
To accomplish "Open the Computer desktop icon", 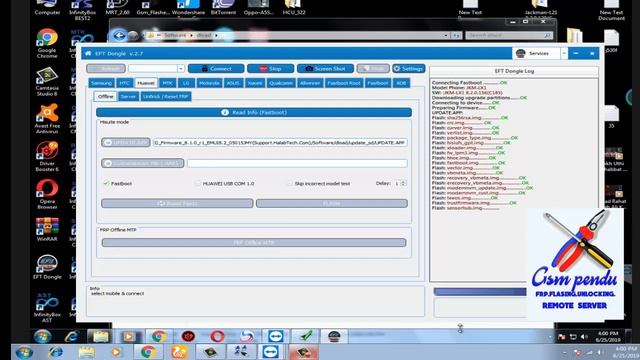I will point(47,7).
